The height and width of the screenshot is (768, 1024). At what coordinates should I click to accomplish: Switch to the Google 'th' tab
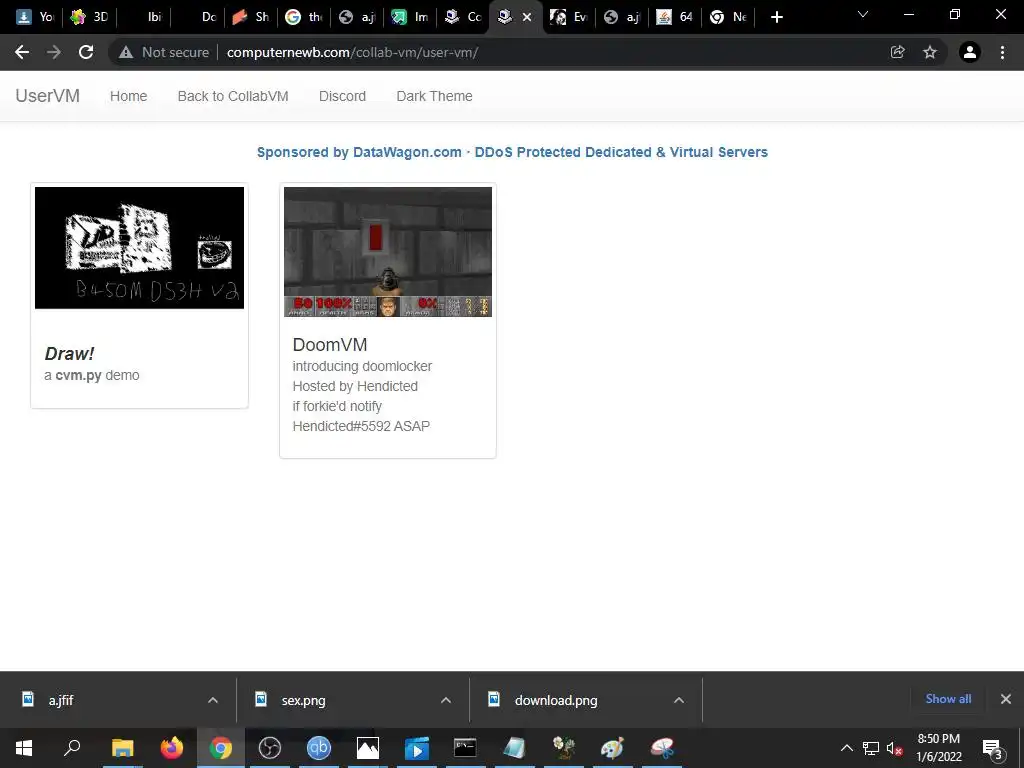pos(305,17)
